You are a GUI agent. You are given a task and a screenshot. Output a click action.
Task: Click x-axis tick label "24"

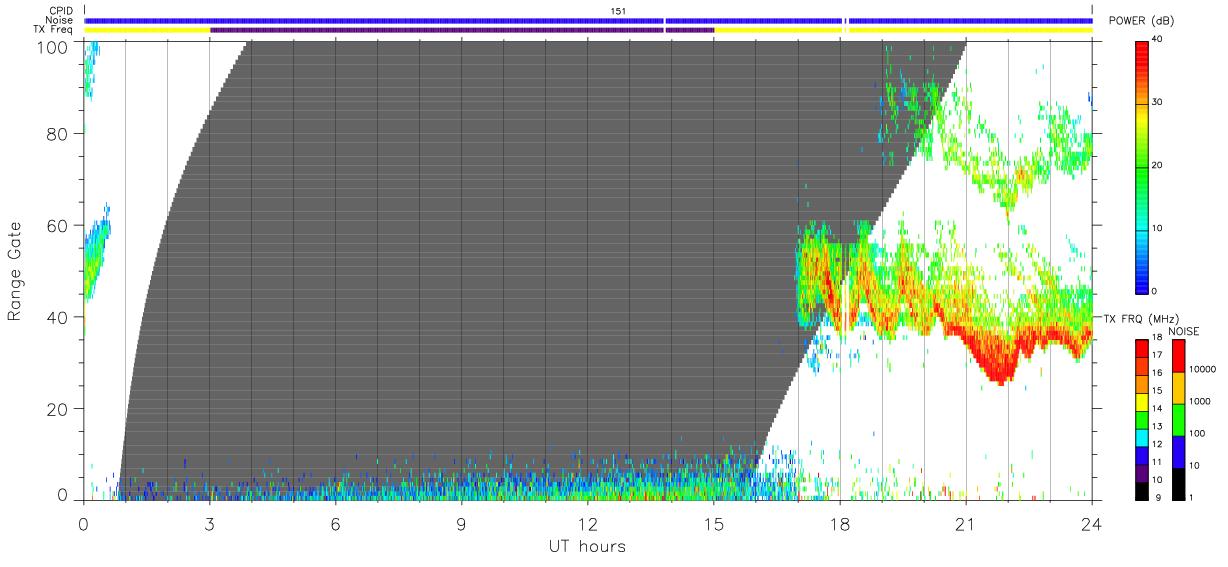[x=1092, y=523]
